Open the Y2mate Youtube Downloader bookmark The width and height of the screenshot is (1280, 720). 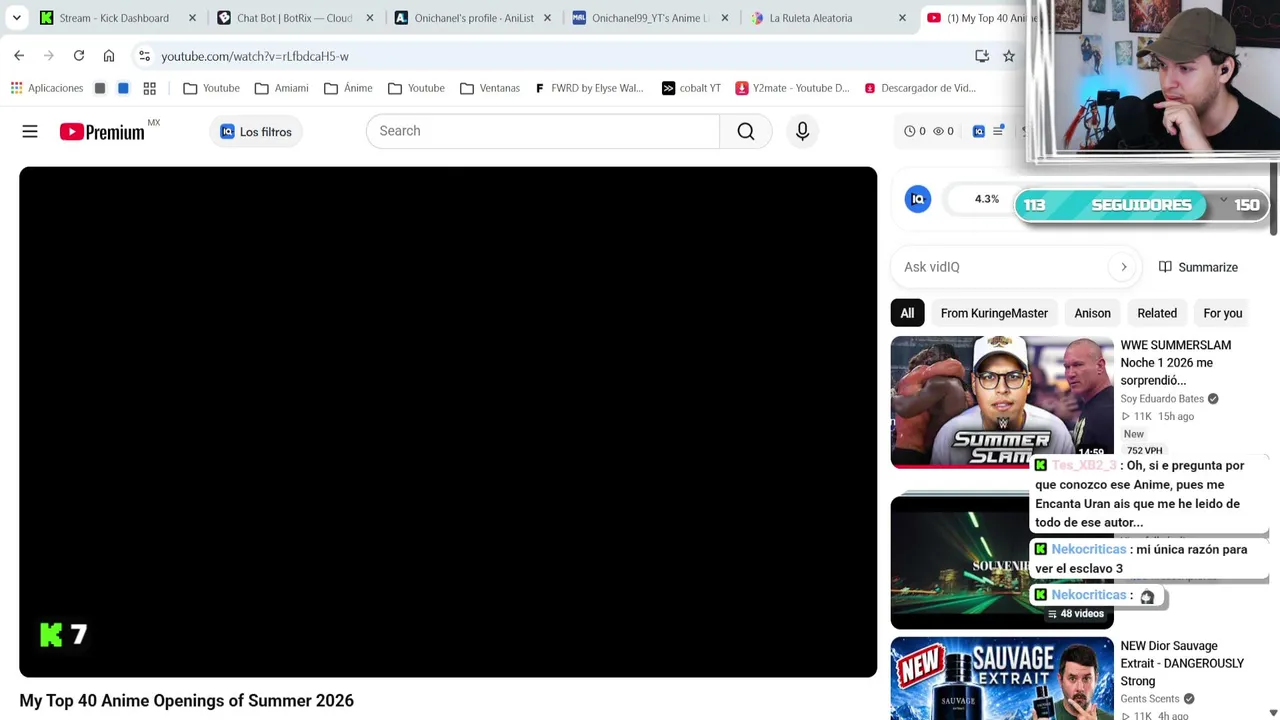[x=792, y=88]
